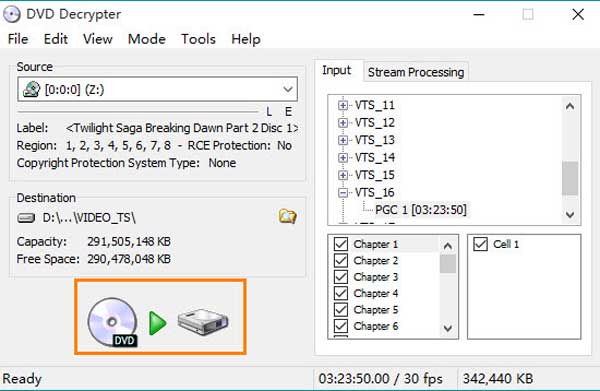This screenshot has height=391, width=600.
Task: Uncheck Chapter 2 checkbox
Action: coord(341,261)
